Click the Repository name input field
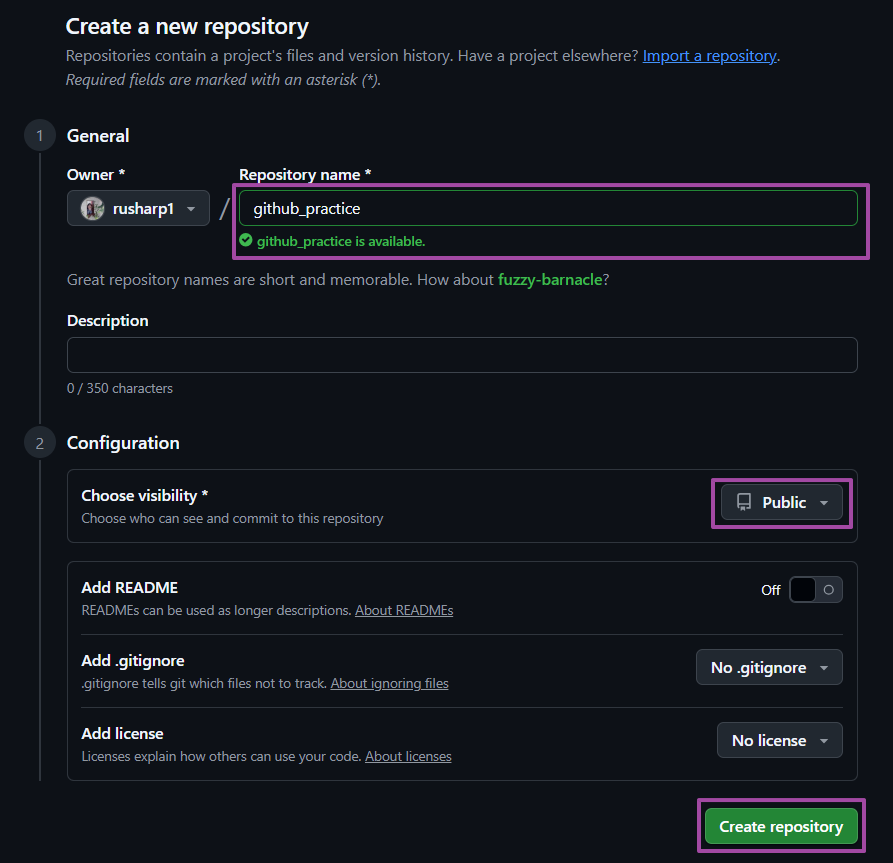 coord(548,208)
